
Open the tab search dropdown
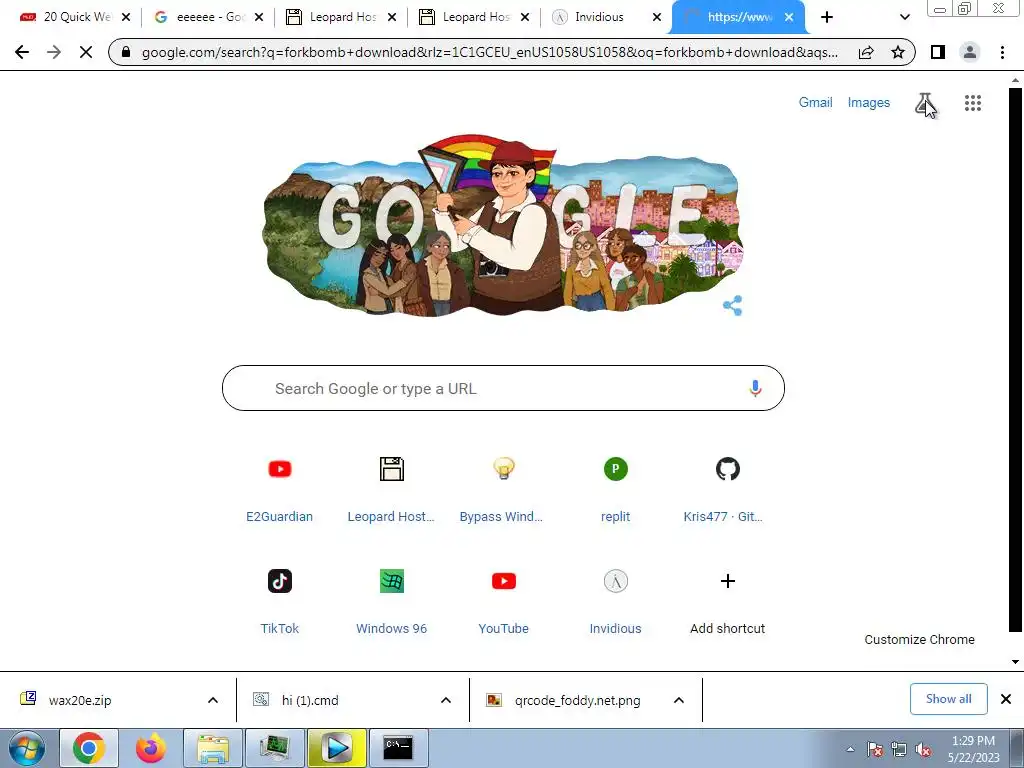click(x=904, y=17)
